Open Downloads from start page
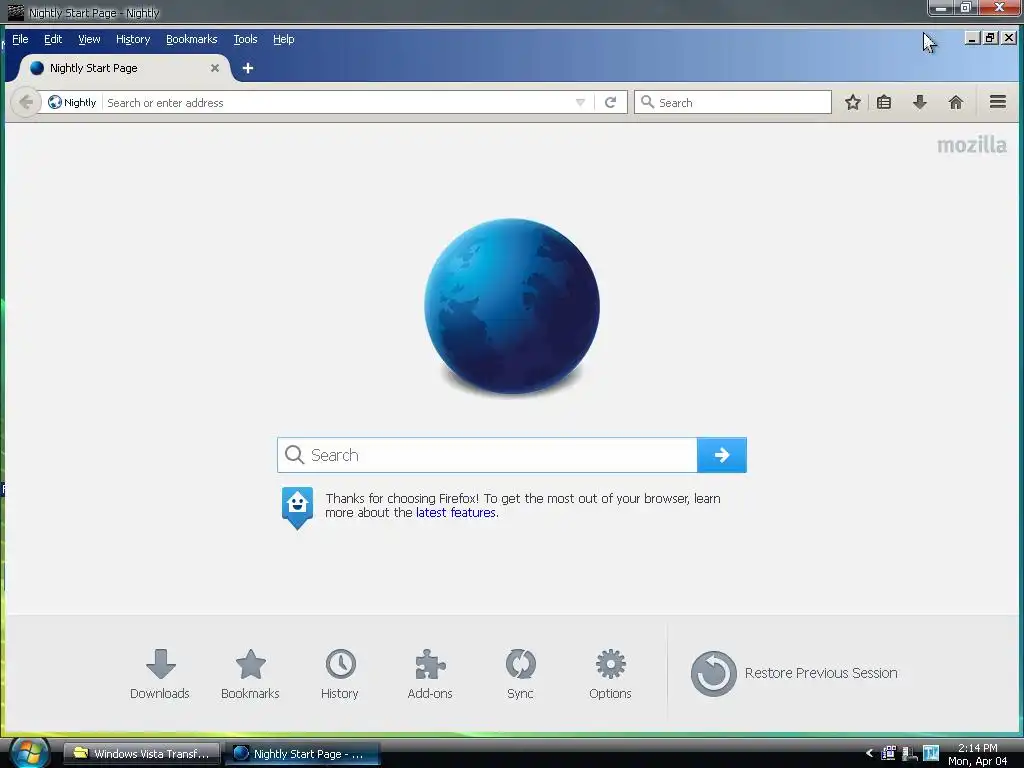 160,674
